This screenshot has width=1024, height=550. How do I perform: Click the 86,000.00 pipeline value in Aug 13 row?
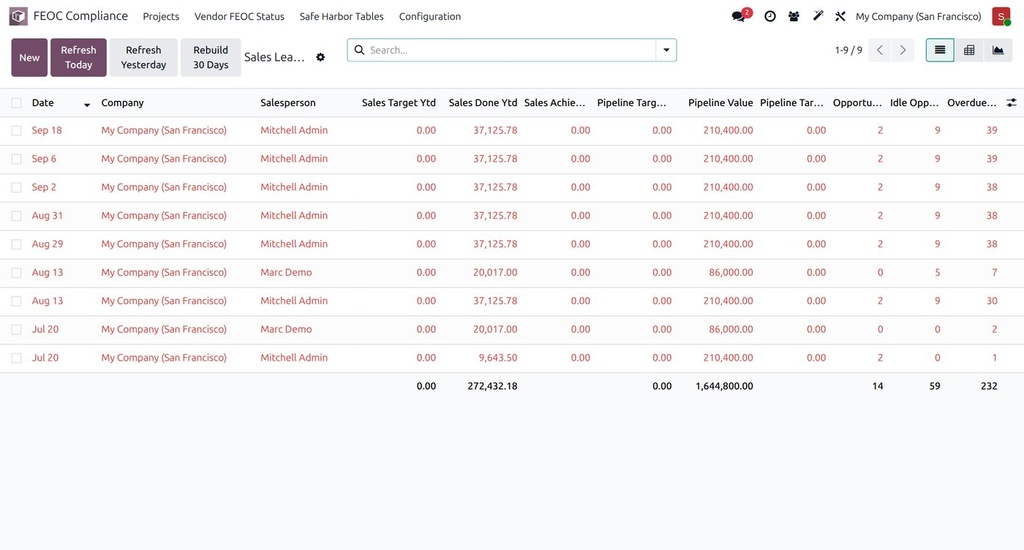(x=731, y=272)
